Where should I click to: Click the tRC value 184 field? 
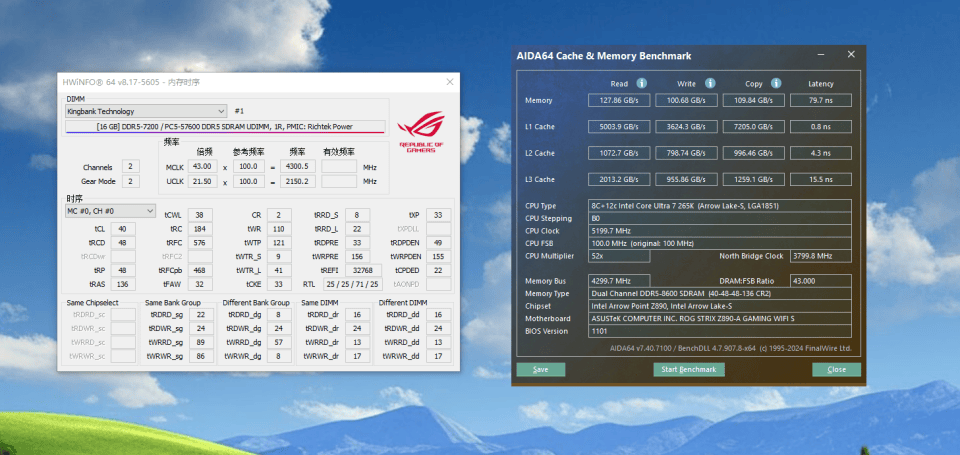[200, 229]
